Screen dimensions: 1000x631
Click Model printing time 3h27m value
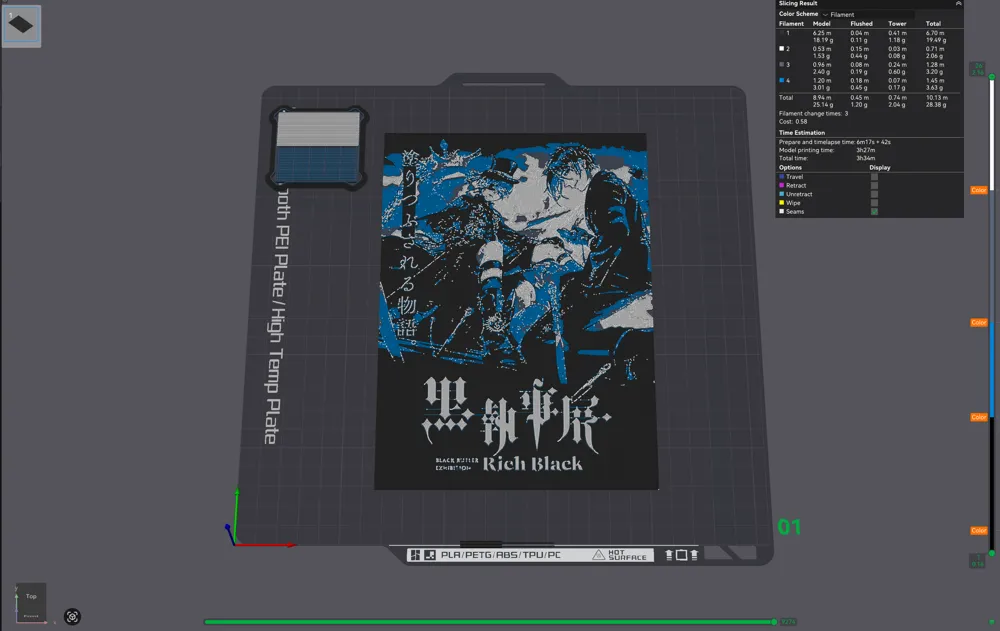pyautogui.click(x=865, y=150)
